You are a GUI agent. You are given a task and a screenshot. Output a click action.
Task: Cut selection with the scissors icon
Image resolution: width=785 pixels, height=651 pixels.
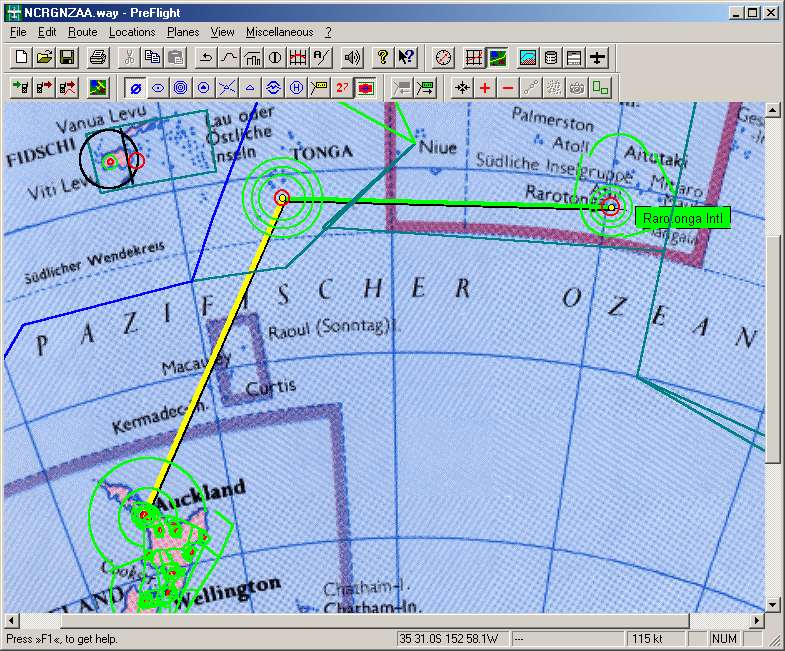(x=129, y=58)
